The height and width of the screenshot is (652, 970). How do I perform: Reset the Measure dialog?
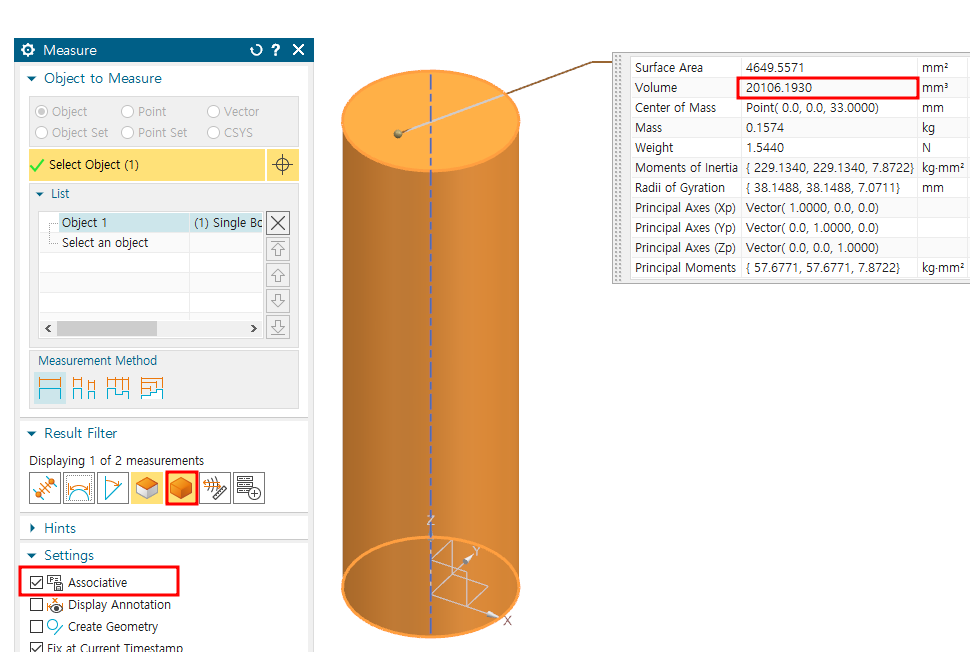pos(256,50)
